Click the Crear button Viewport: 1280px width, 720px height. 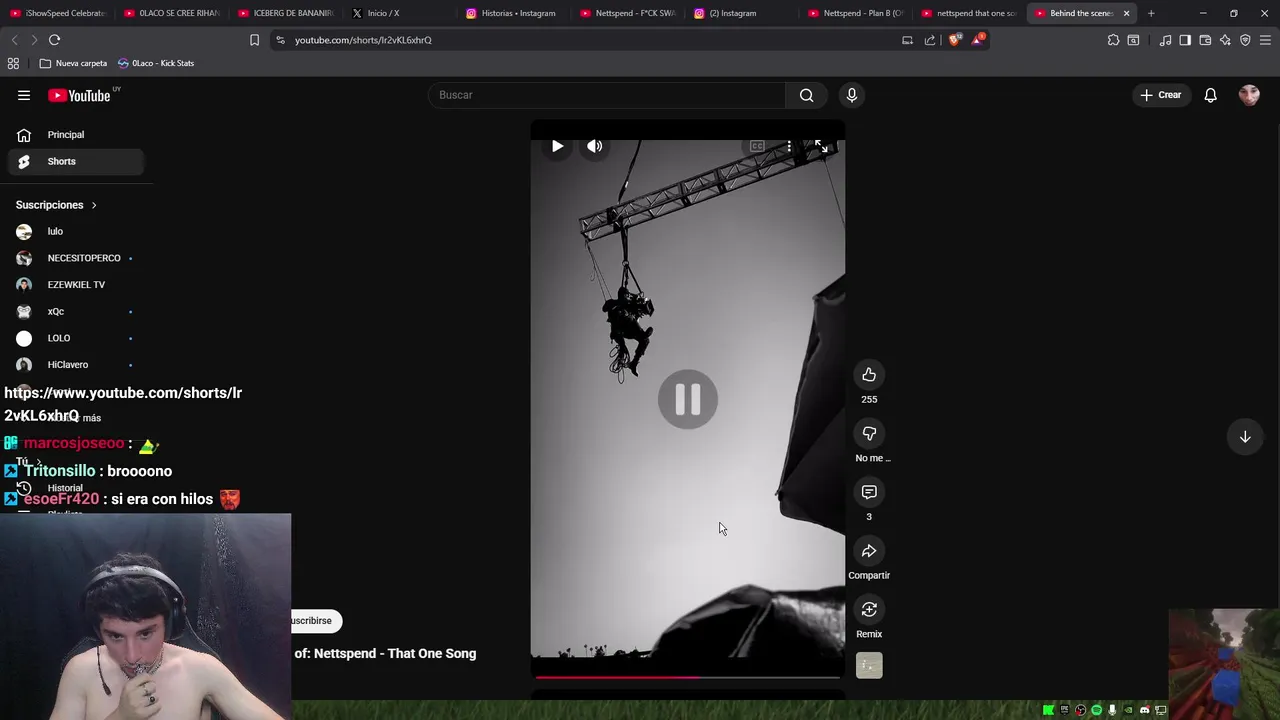pyautogui.click(x=1161, y=95)
